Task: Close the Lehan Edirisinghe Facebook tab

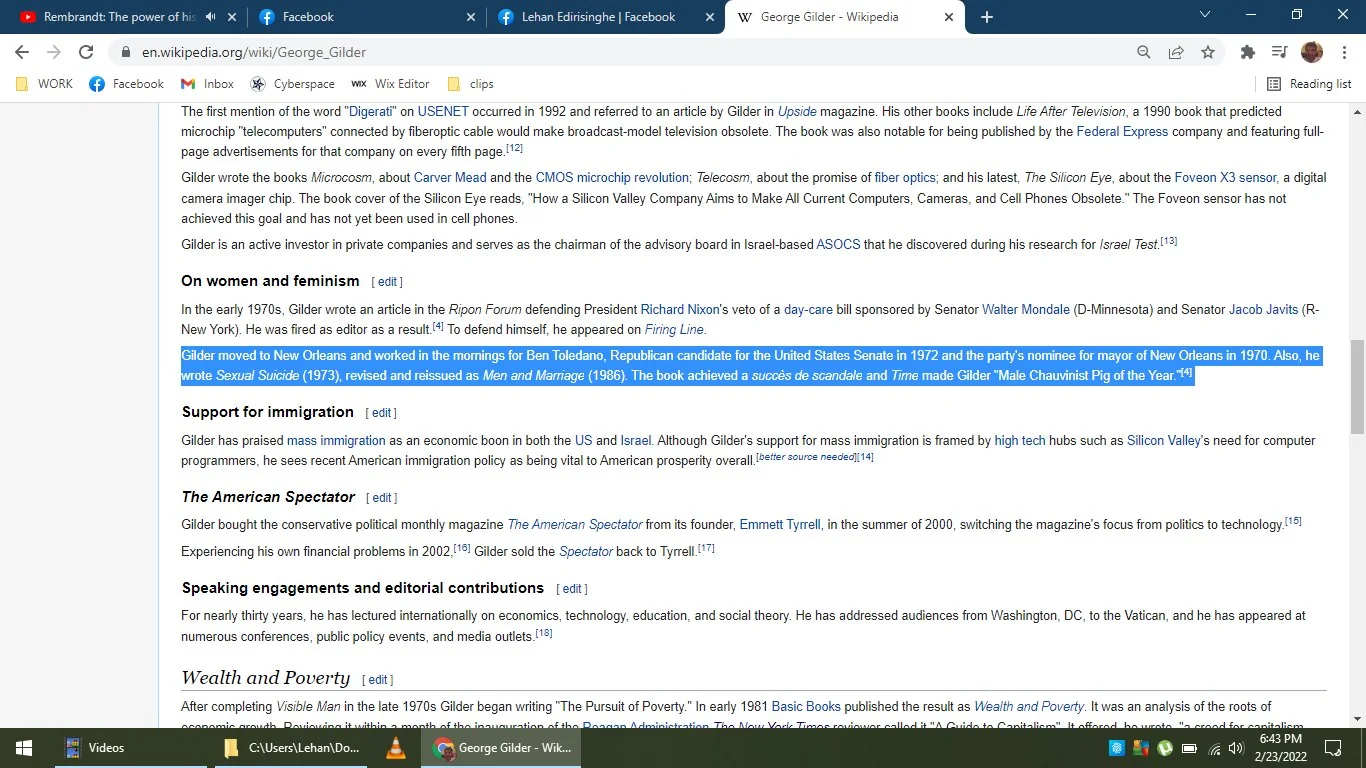Action: (x=710, y=17)
